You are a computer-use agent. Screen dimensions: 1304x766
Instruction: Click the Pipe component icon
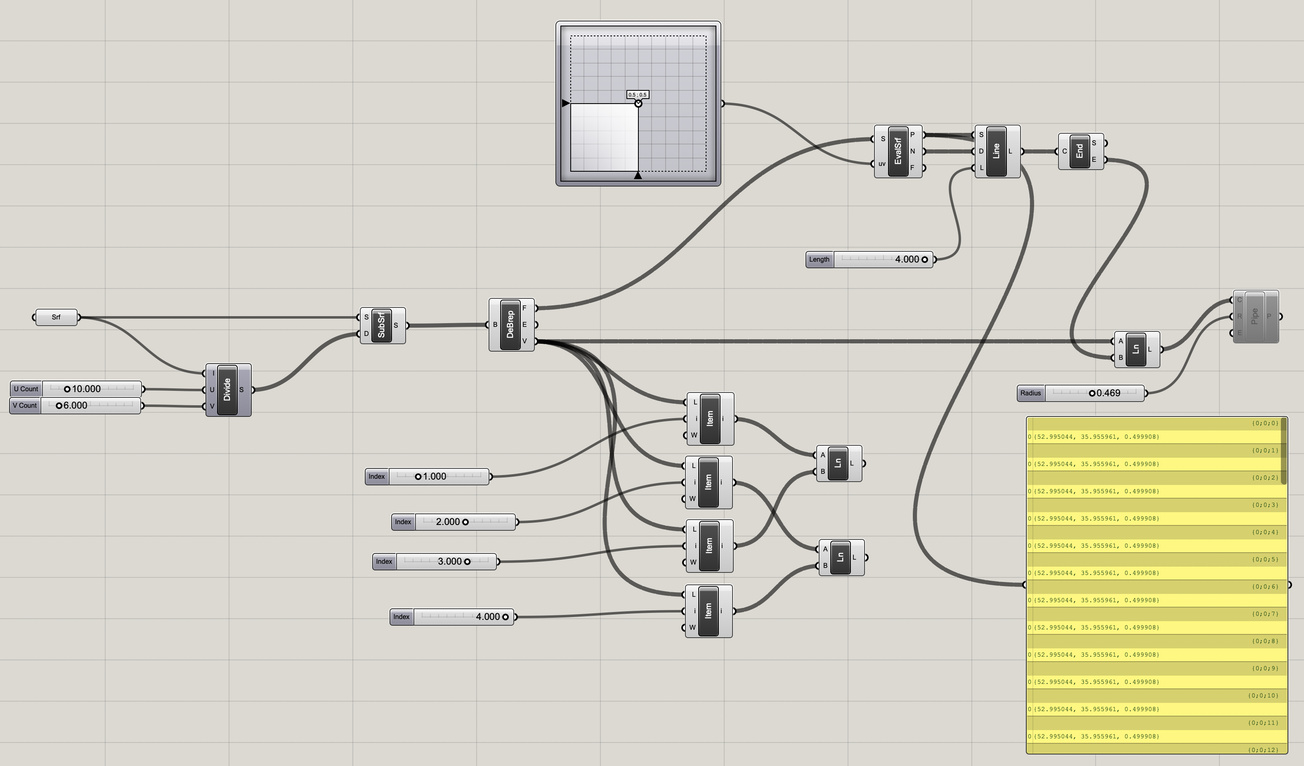click(x=1256, y=315)
